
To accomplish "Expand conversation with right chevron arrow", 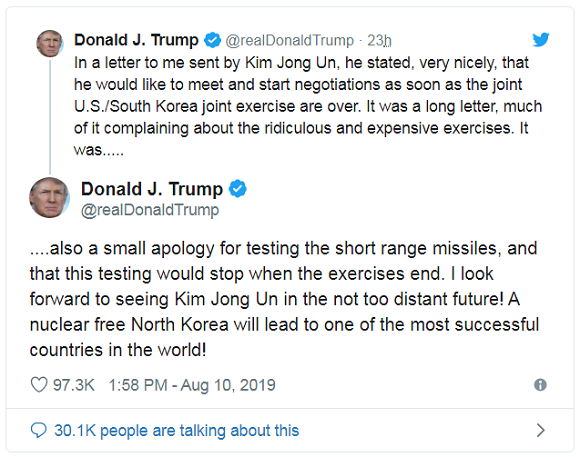I will coord(540,430).
